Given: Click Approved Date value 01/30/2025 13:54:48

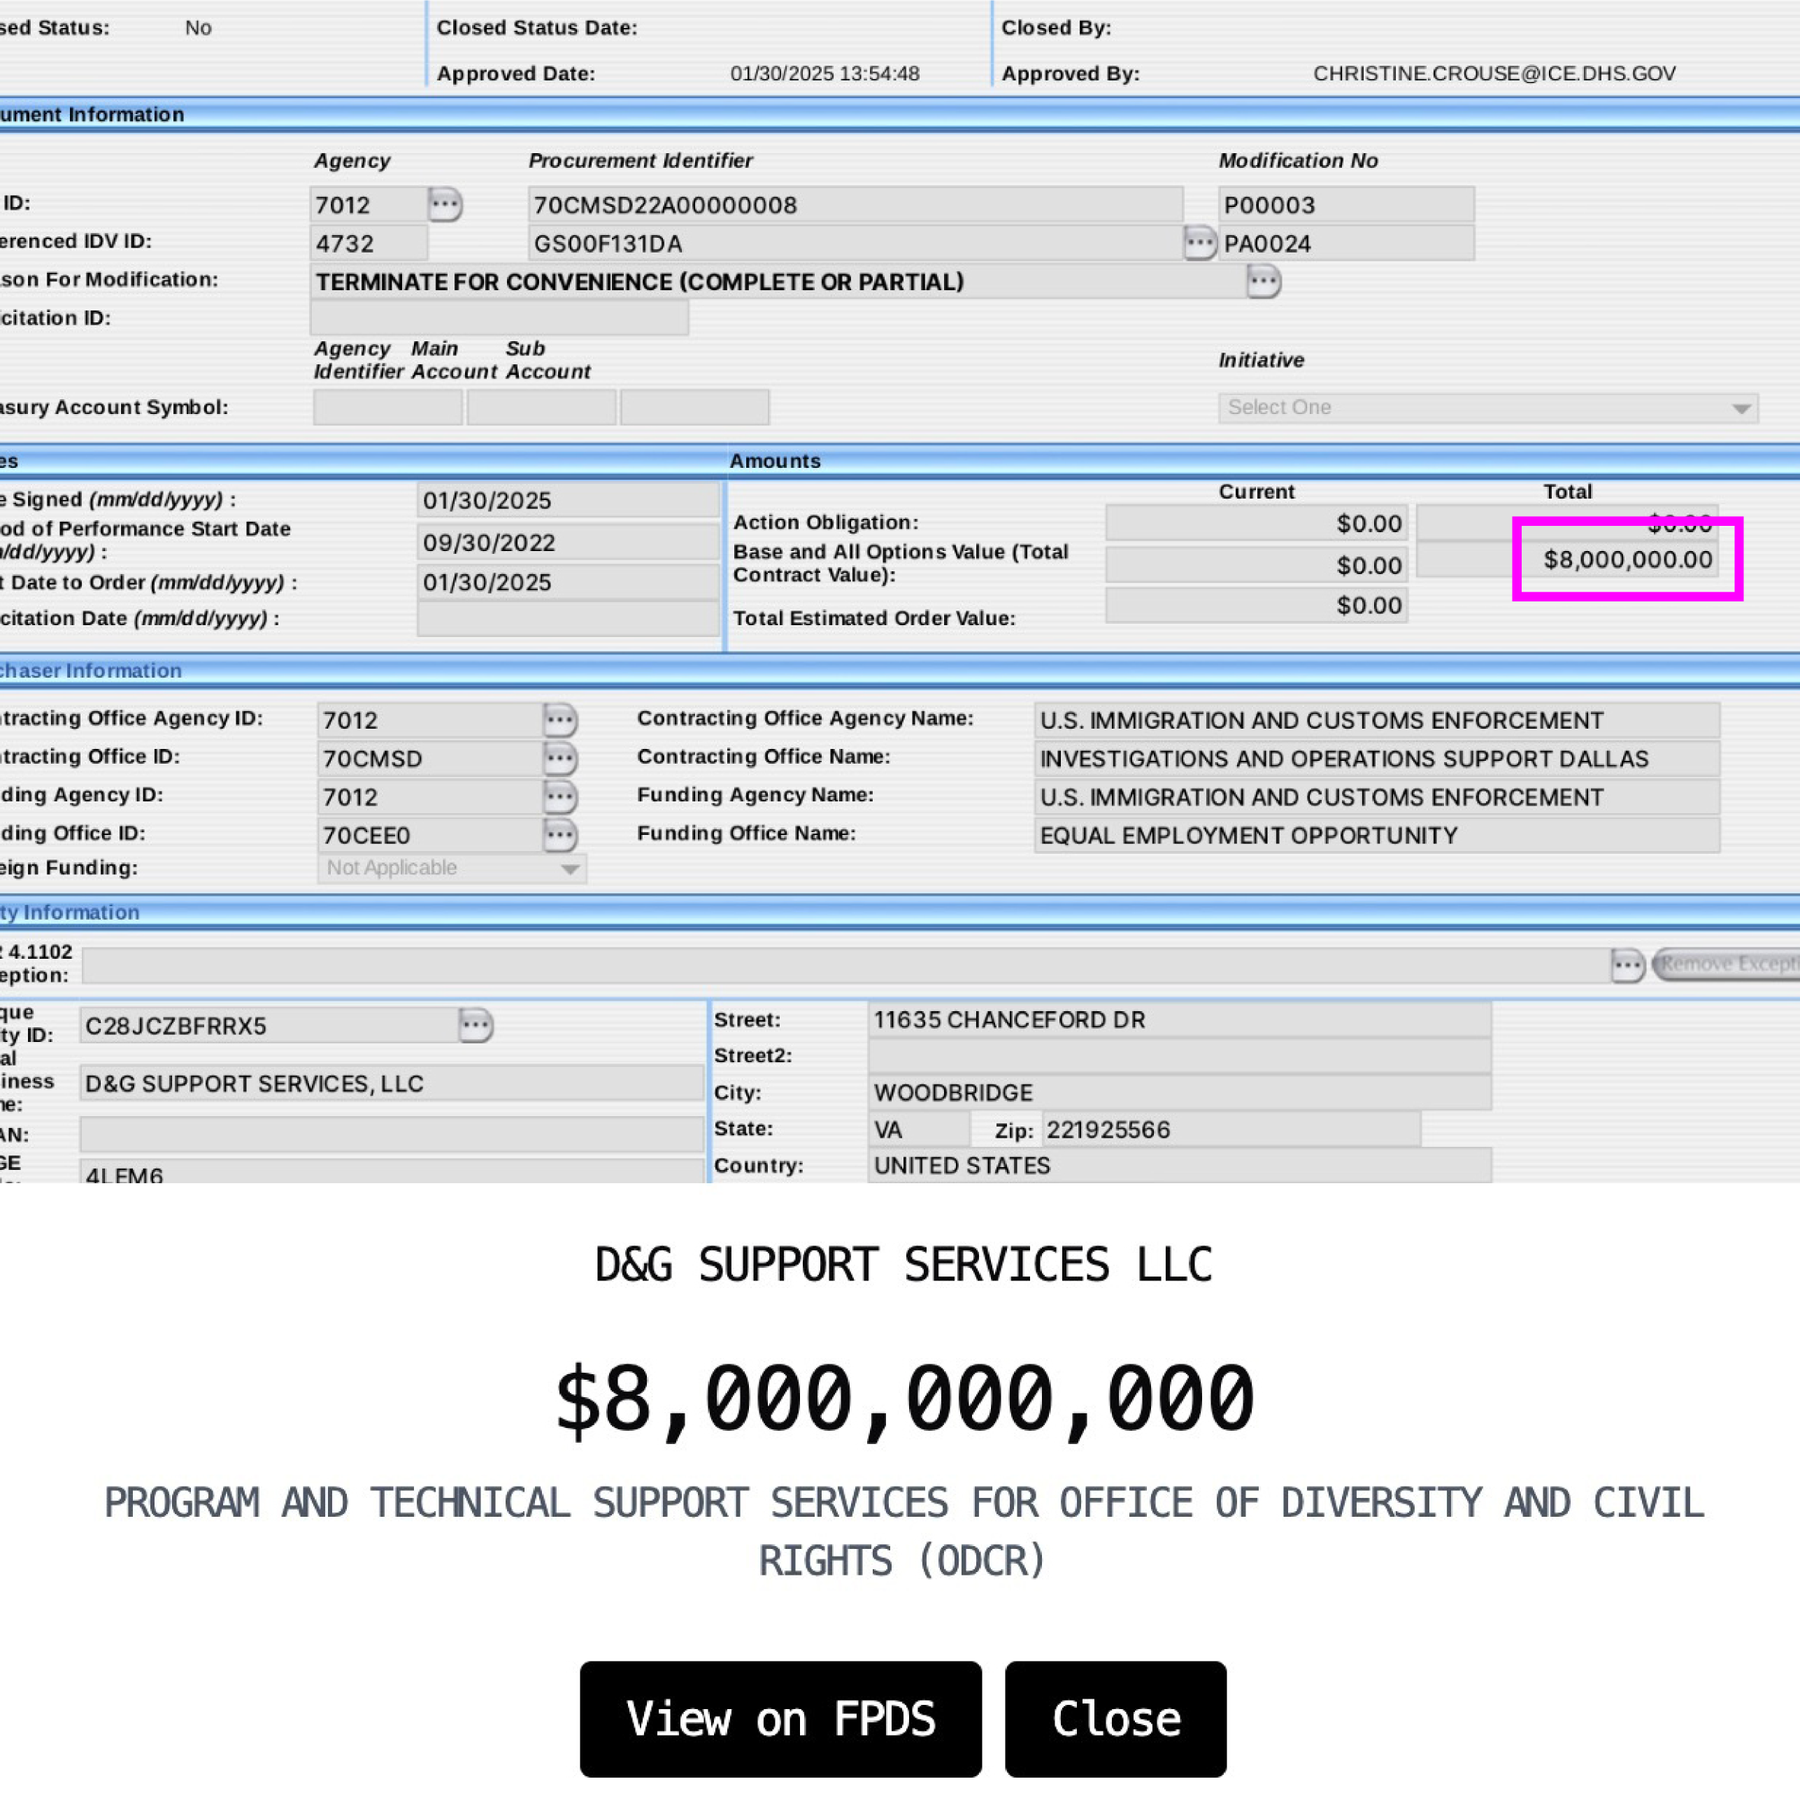Looking at the screenshot, I should click(825, 73).
